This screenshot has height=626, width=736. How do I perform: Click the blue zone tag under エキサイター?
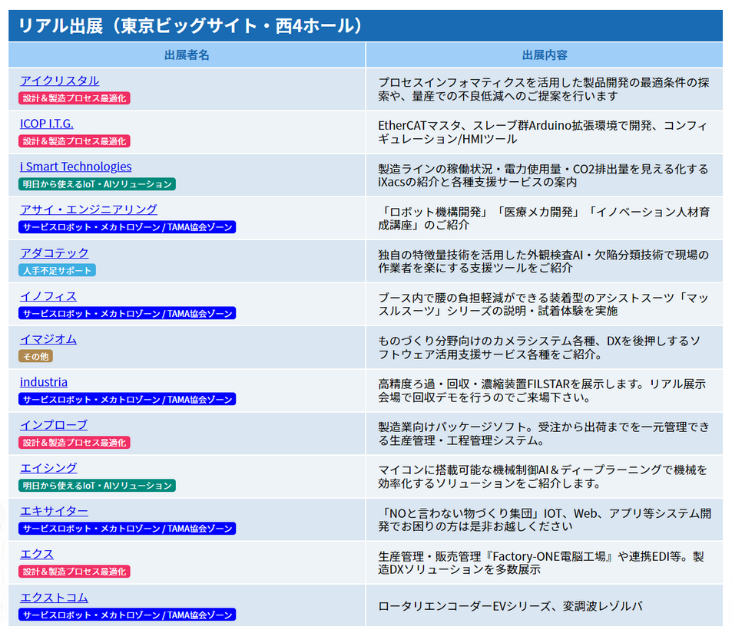click(x=127, y=529)
